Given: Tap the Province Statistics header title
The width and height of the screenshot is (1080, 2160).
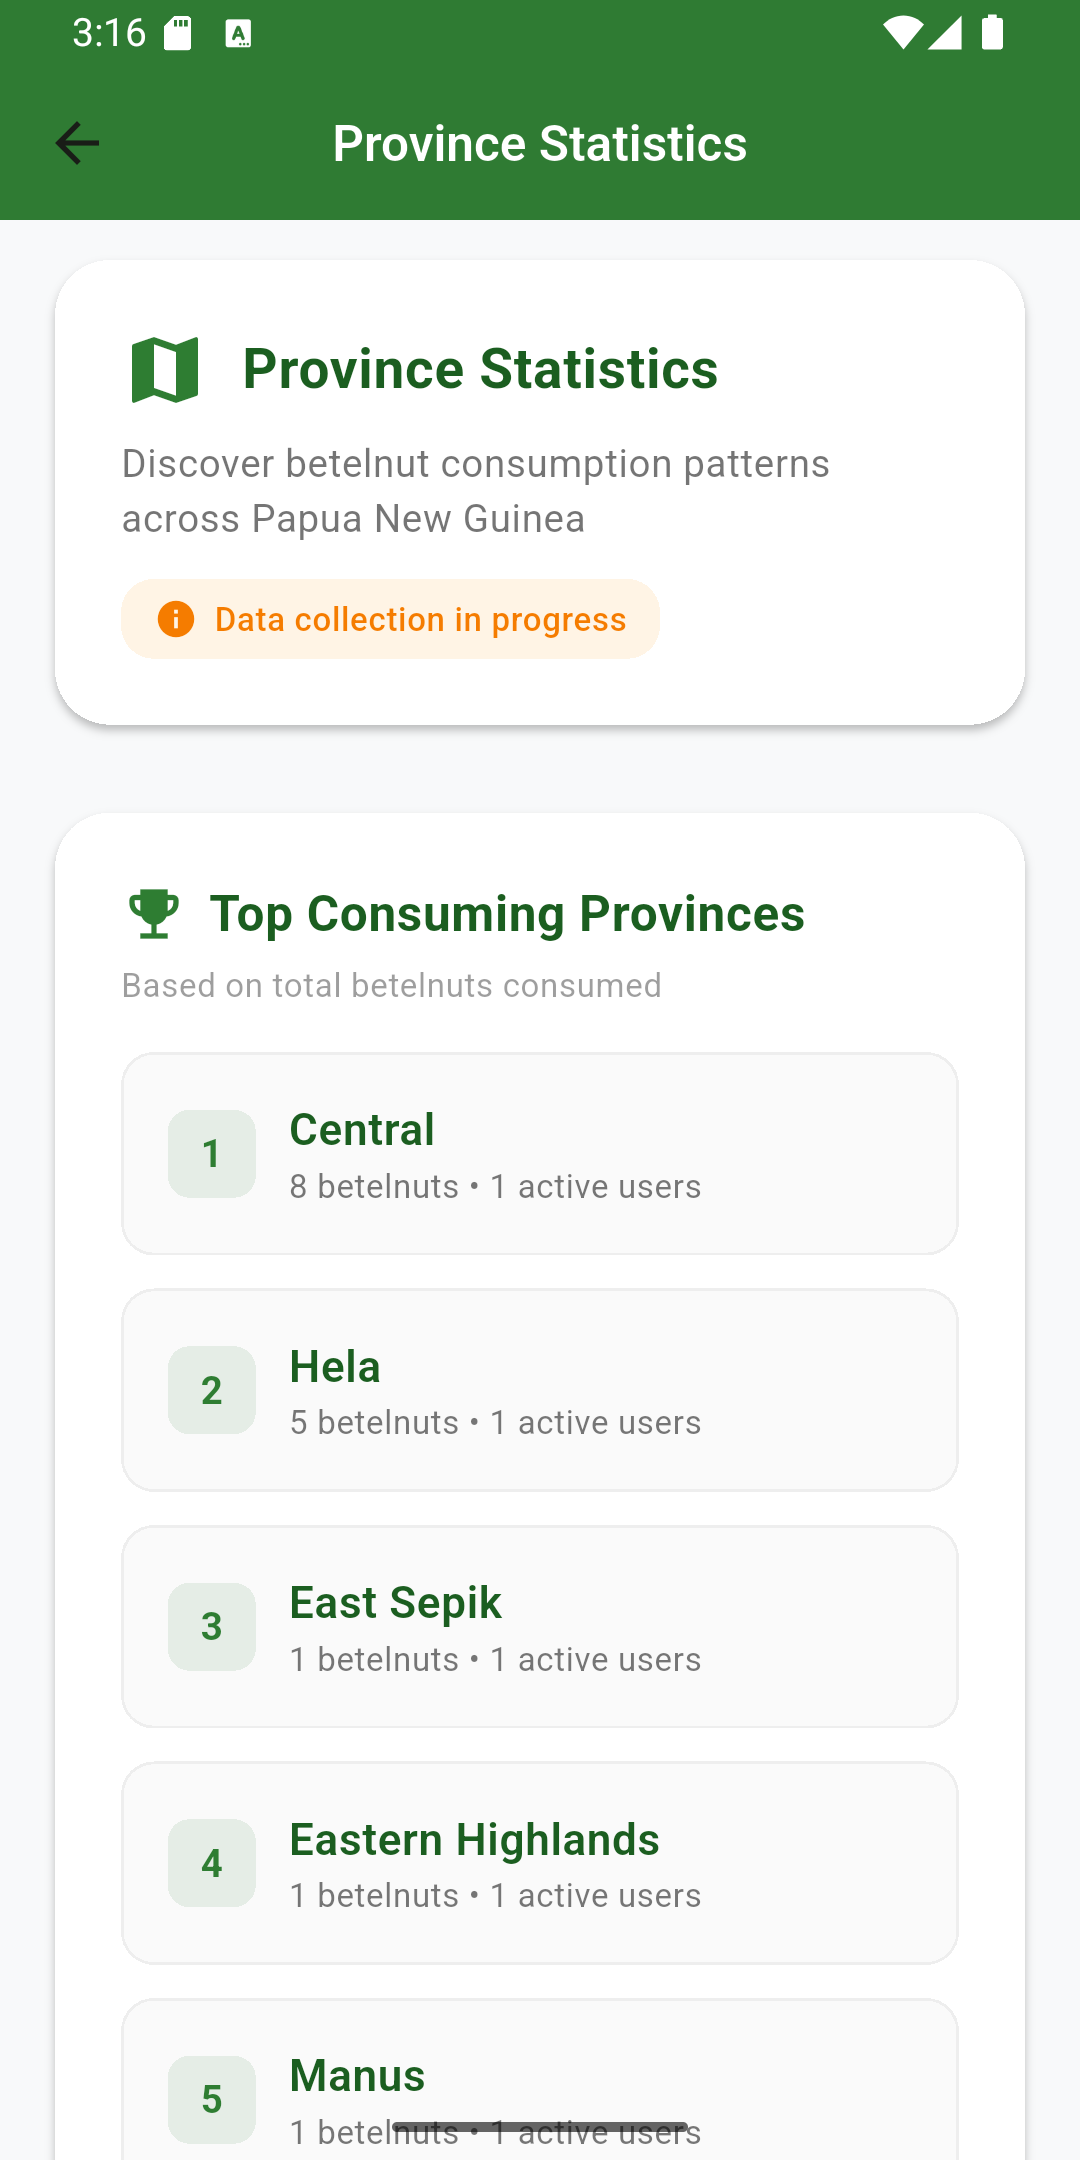Looking at the screenshot, I should pyautogui.click(x=540, y=143).
